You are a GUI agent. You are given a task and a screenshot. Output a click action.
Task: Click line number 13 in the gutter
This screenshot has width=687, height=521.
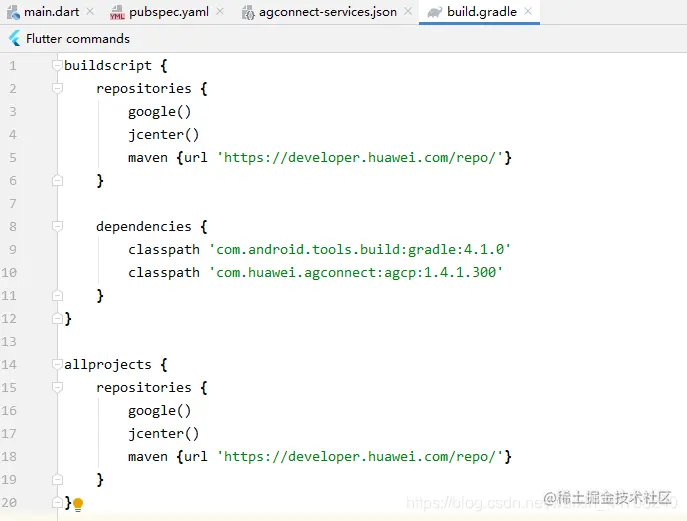9,342
